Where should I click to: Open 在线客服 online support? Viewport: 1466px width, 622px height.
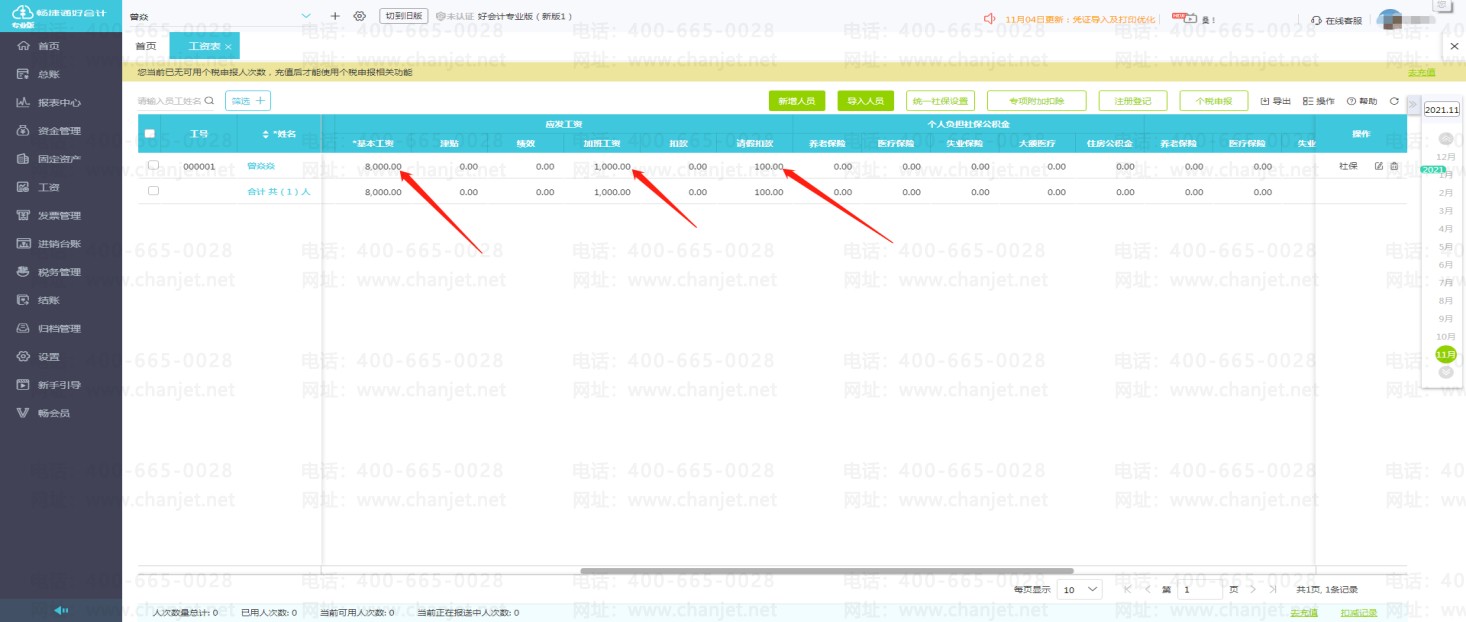[x=1336, y=20]
